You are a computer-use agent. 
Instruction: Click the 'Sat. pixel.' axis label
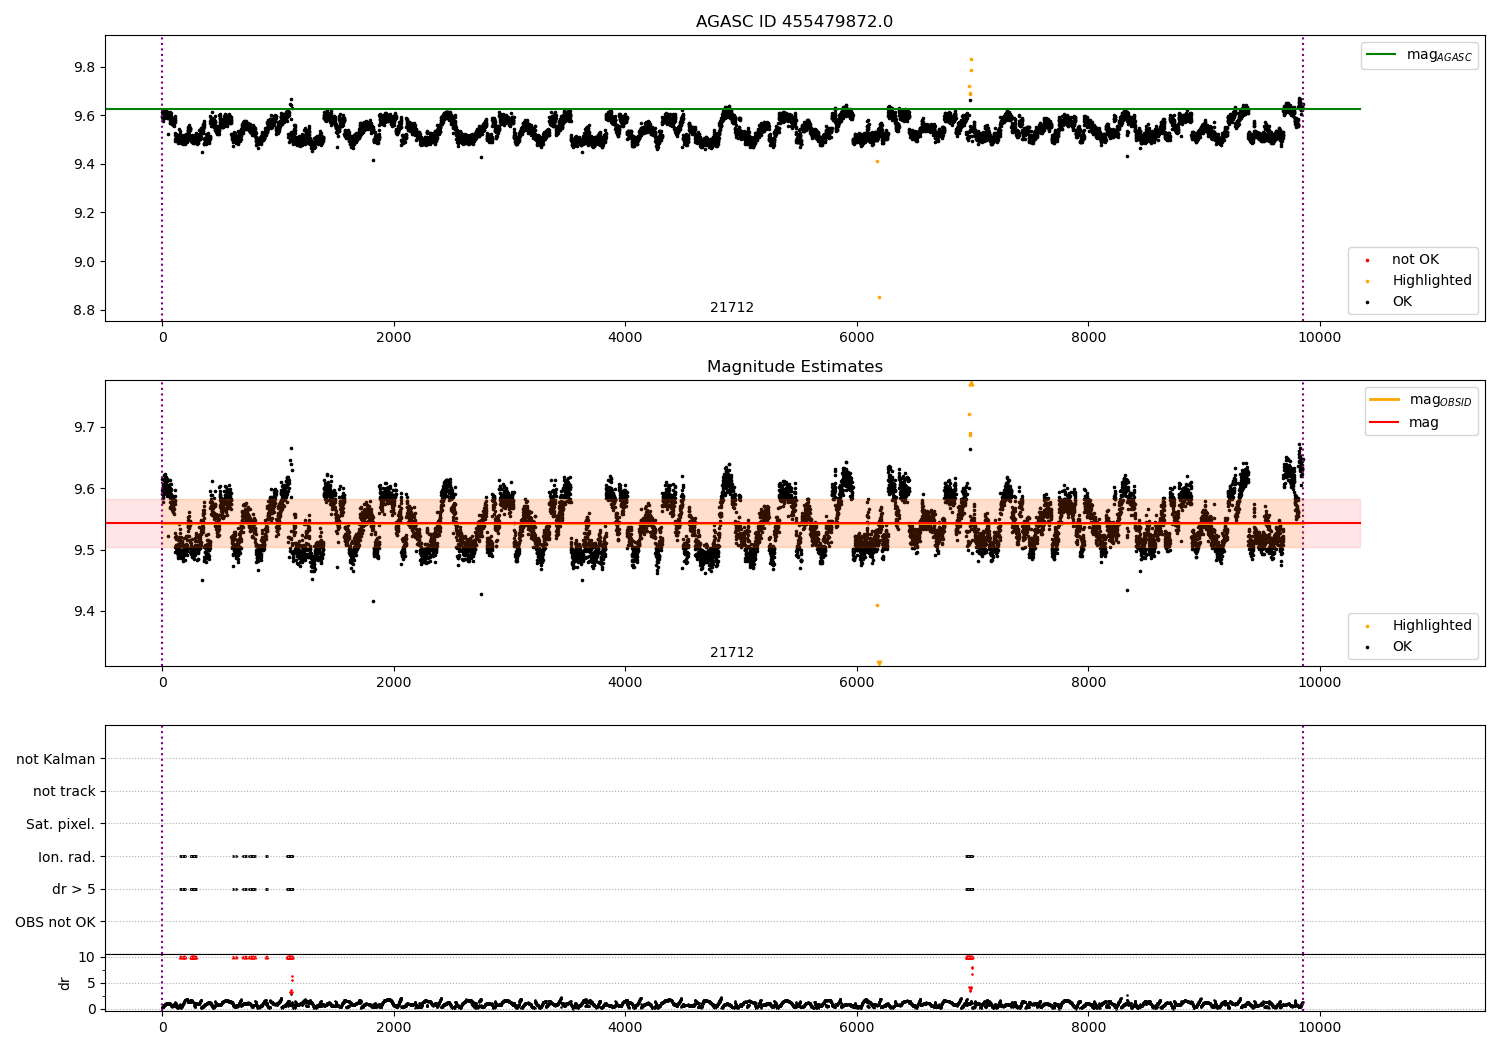pos(61,825)
